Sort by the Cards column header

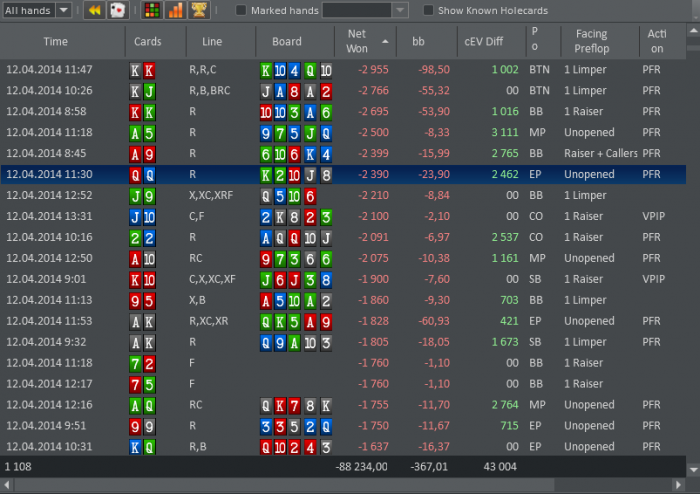156,42
